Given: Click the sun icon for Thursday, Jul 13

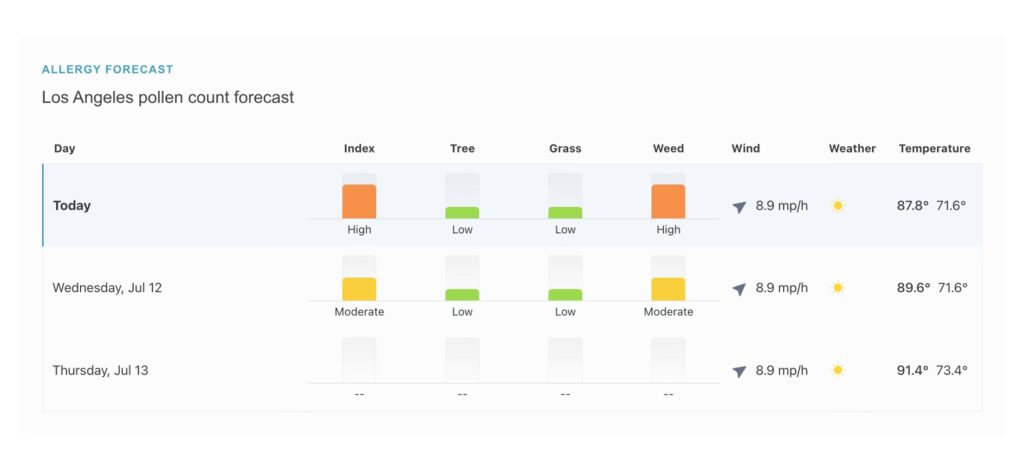Looking at the screenshot, I should tap(838, 370).
